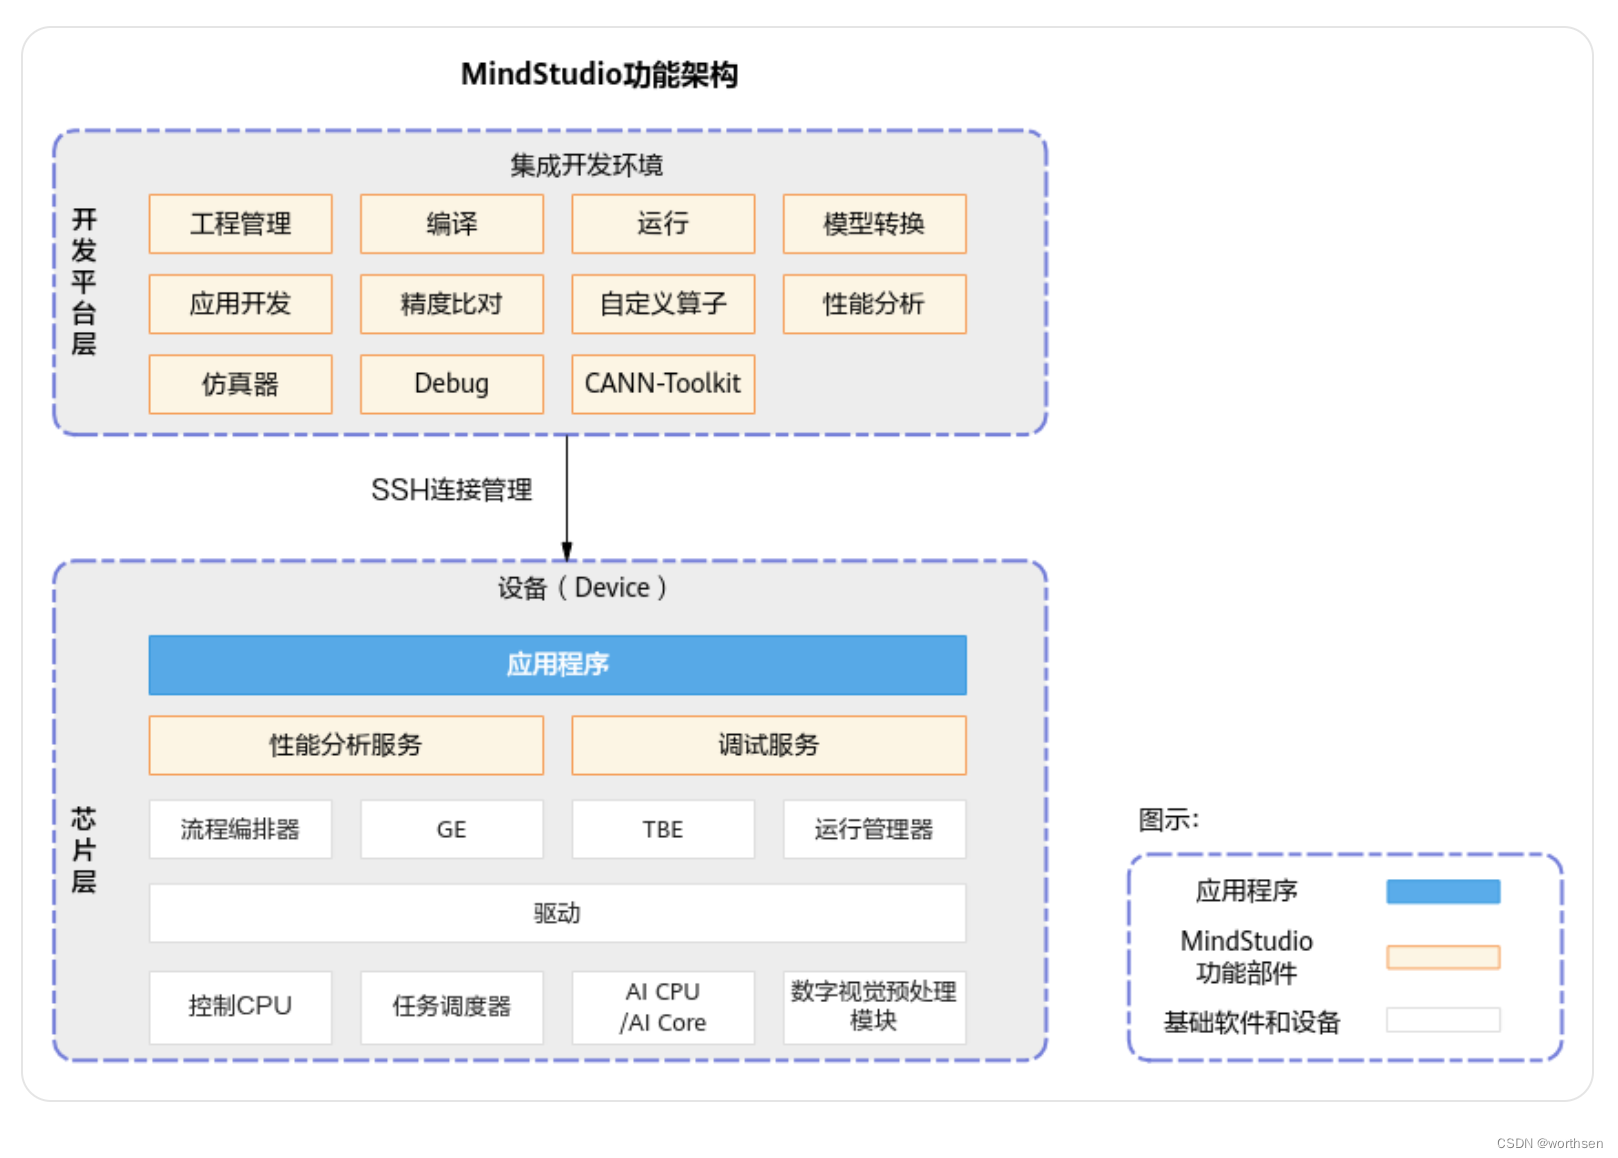Click the vertical 芯片层 label

coord(84,851)
